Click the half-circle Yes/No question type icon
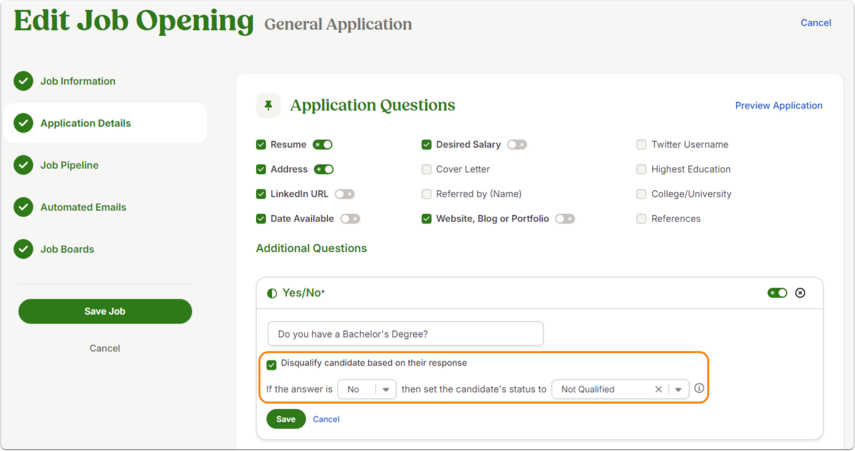Viewport: 855px width, 451px height. pyautogui.click(x=272, y=293)
